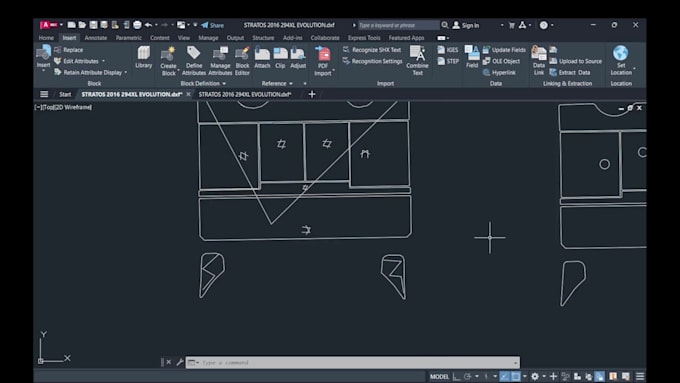680x383 pixels.
Task: Click the Share button
Action: (x=212, y=25)
